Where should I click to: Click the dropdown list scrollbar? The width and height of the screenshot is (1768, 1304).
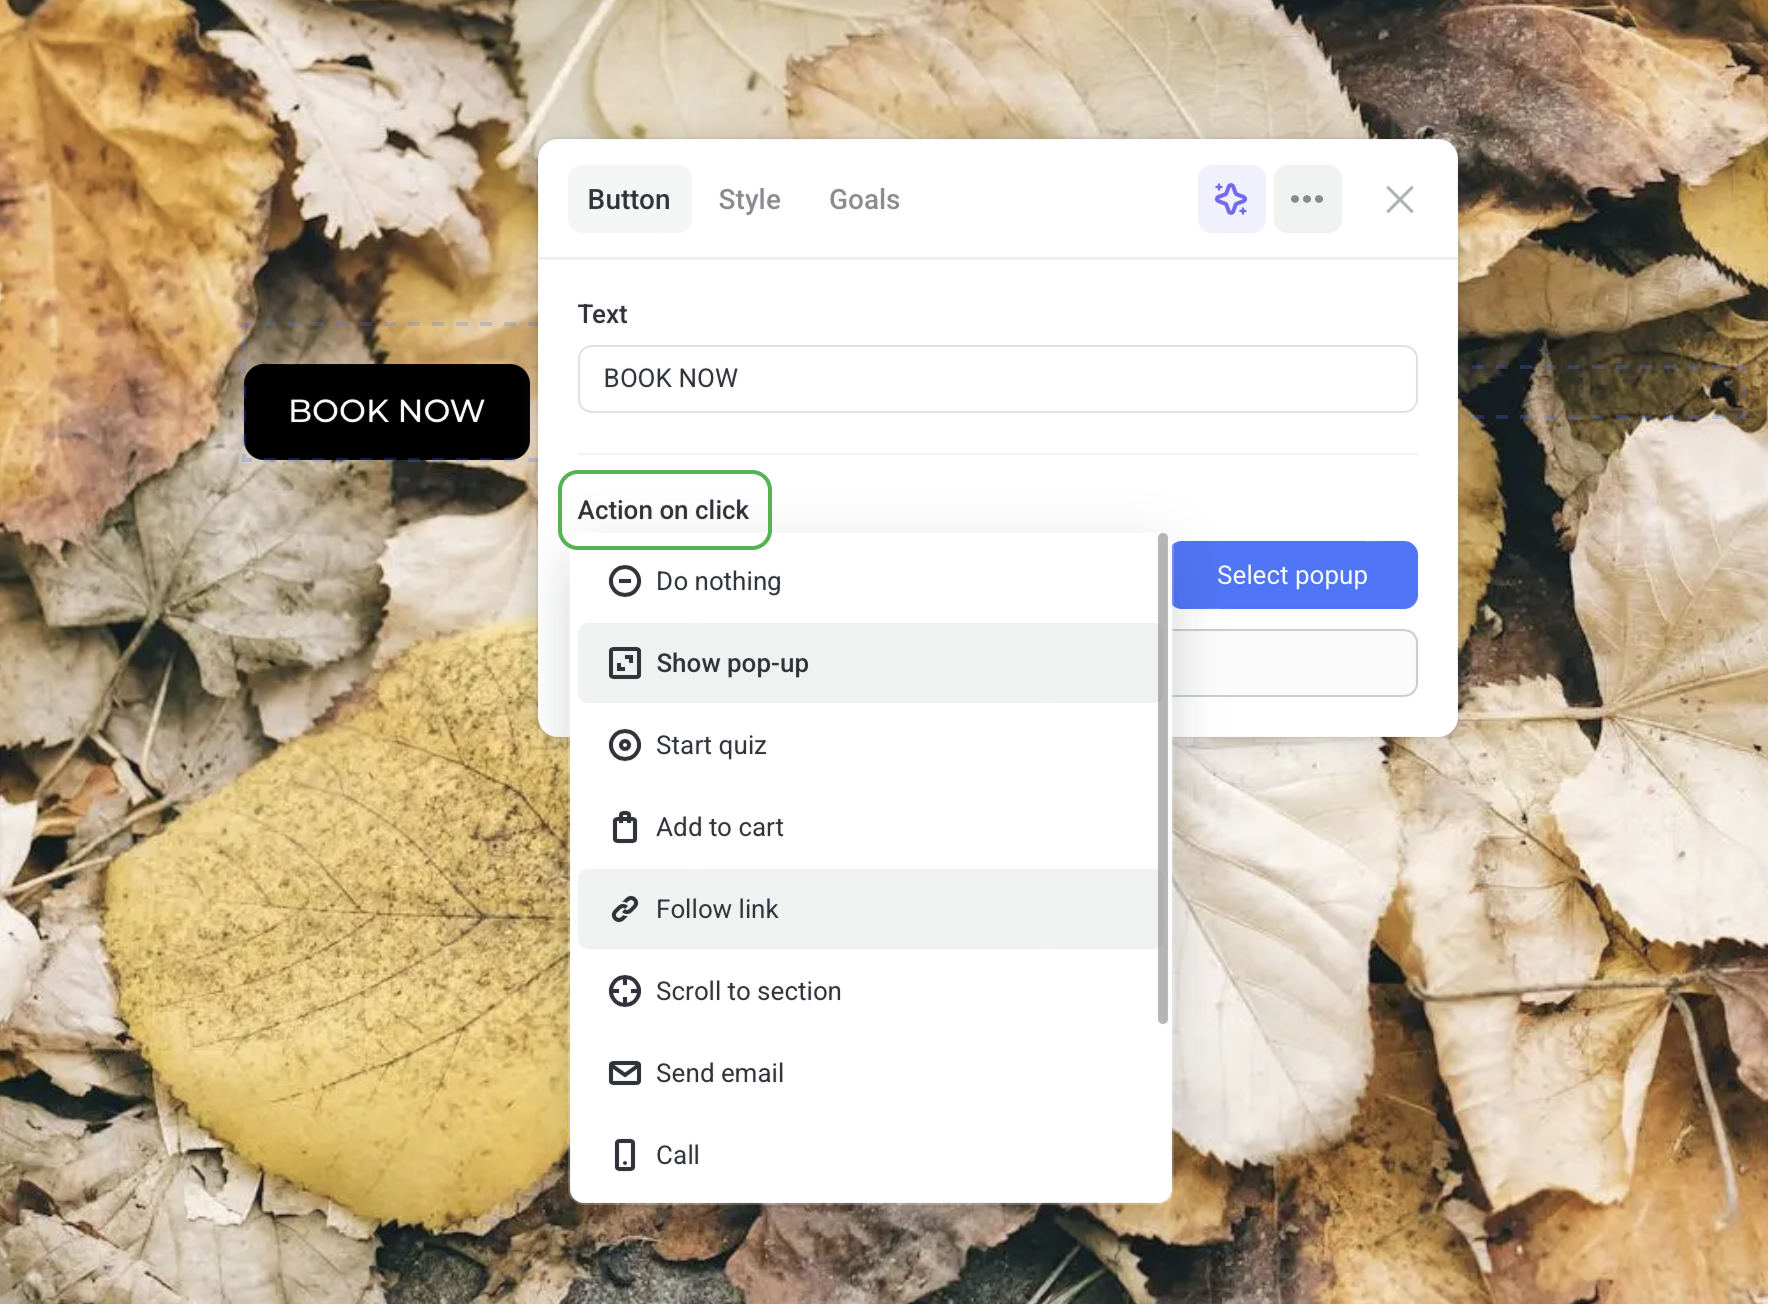[1162, 780]
